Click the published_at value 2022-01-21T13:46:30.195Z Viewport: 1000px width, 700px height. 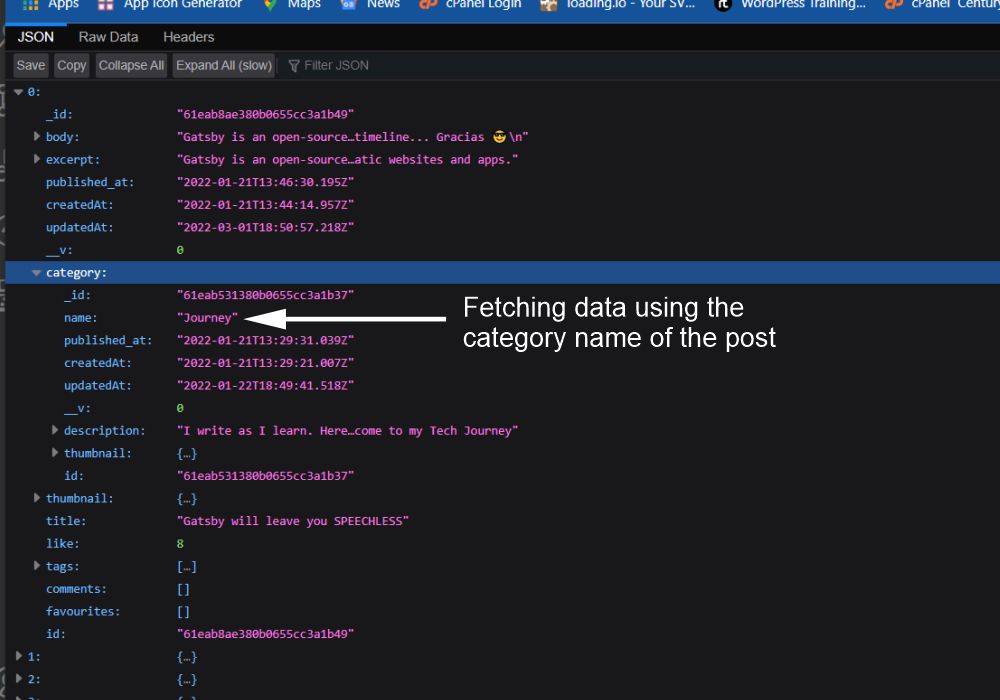(265, 182)
